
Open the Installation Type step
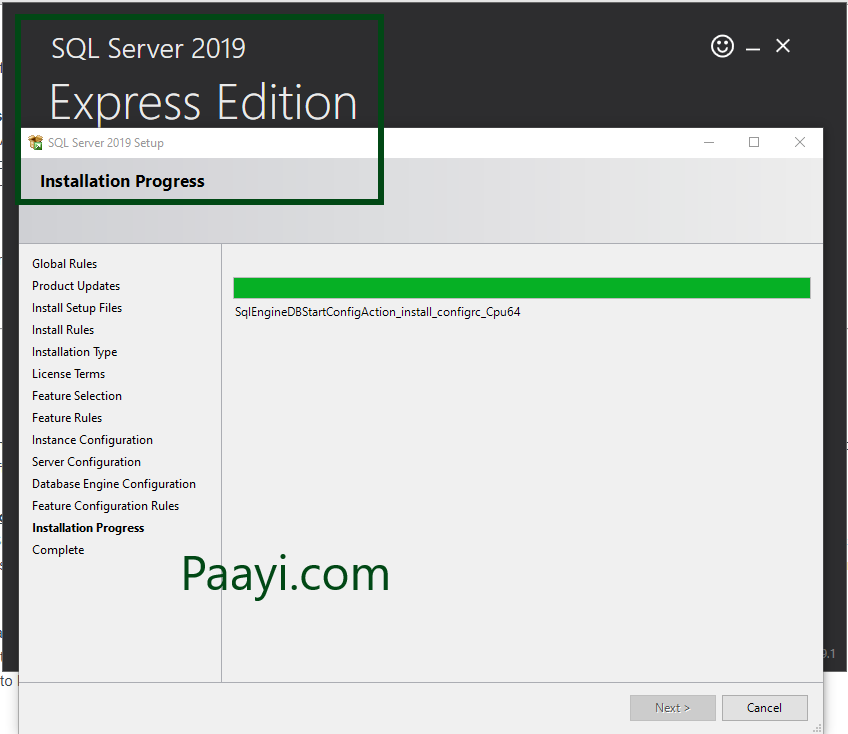[x=74, y=351]
